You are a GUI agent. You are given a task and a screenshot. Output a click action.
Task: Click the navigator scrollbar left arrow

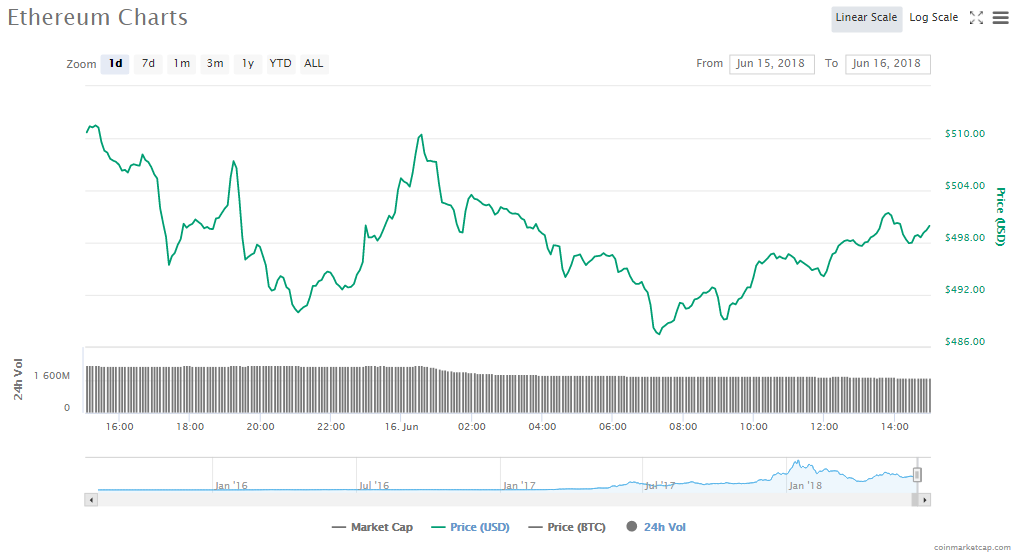click(91, 499)
